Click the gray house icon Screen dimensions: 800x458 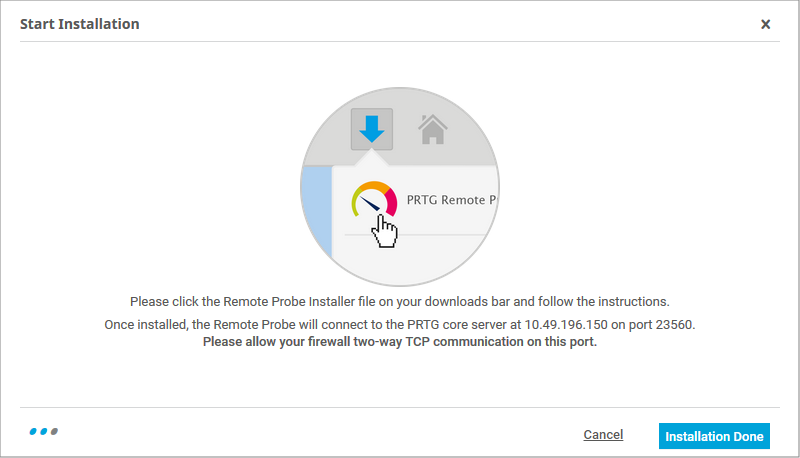(432, 129)
